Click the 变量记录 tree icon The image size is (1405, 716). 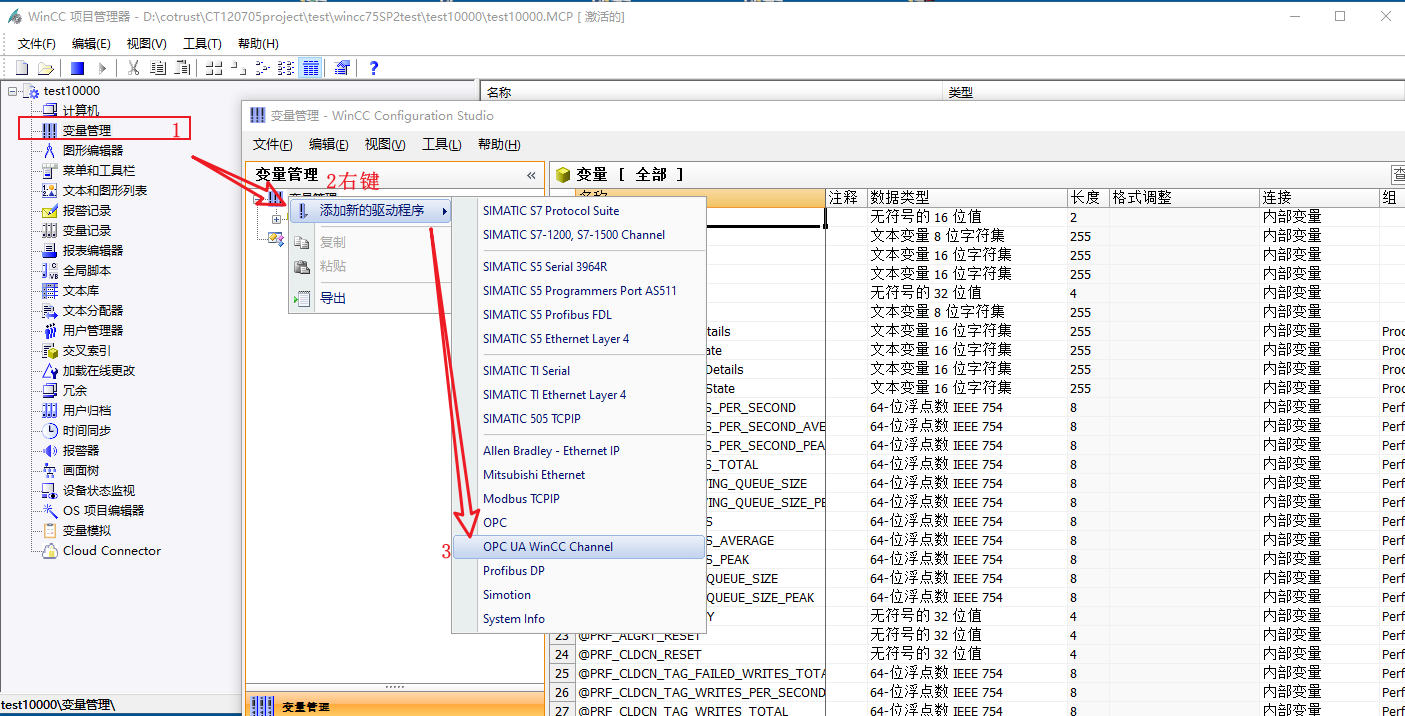click(50, 230)
